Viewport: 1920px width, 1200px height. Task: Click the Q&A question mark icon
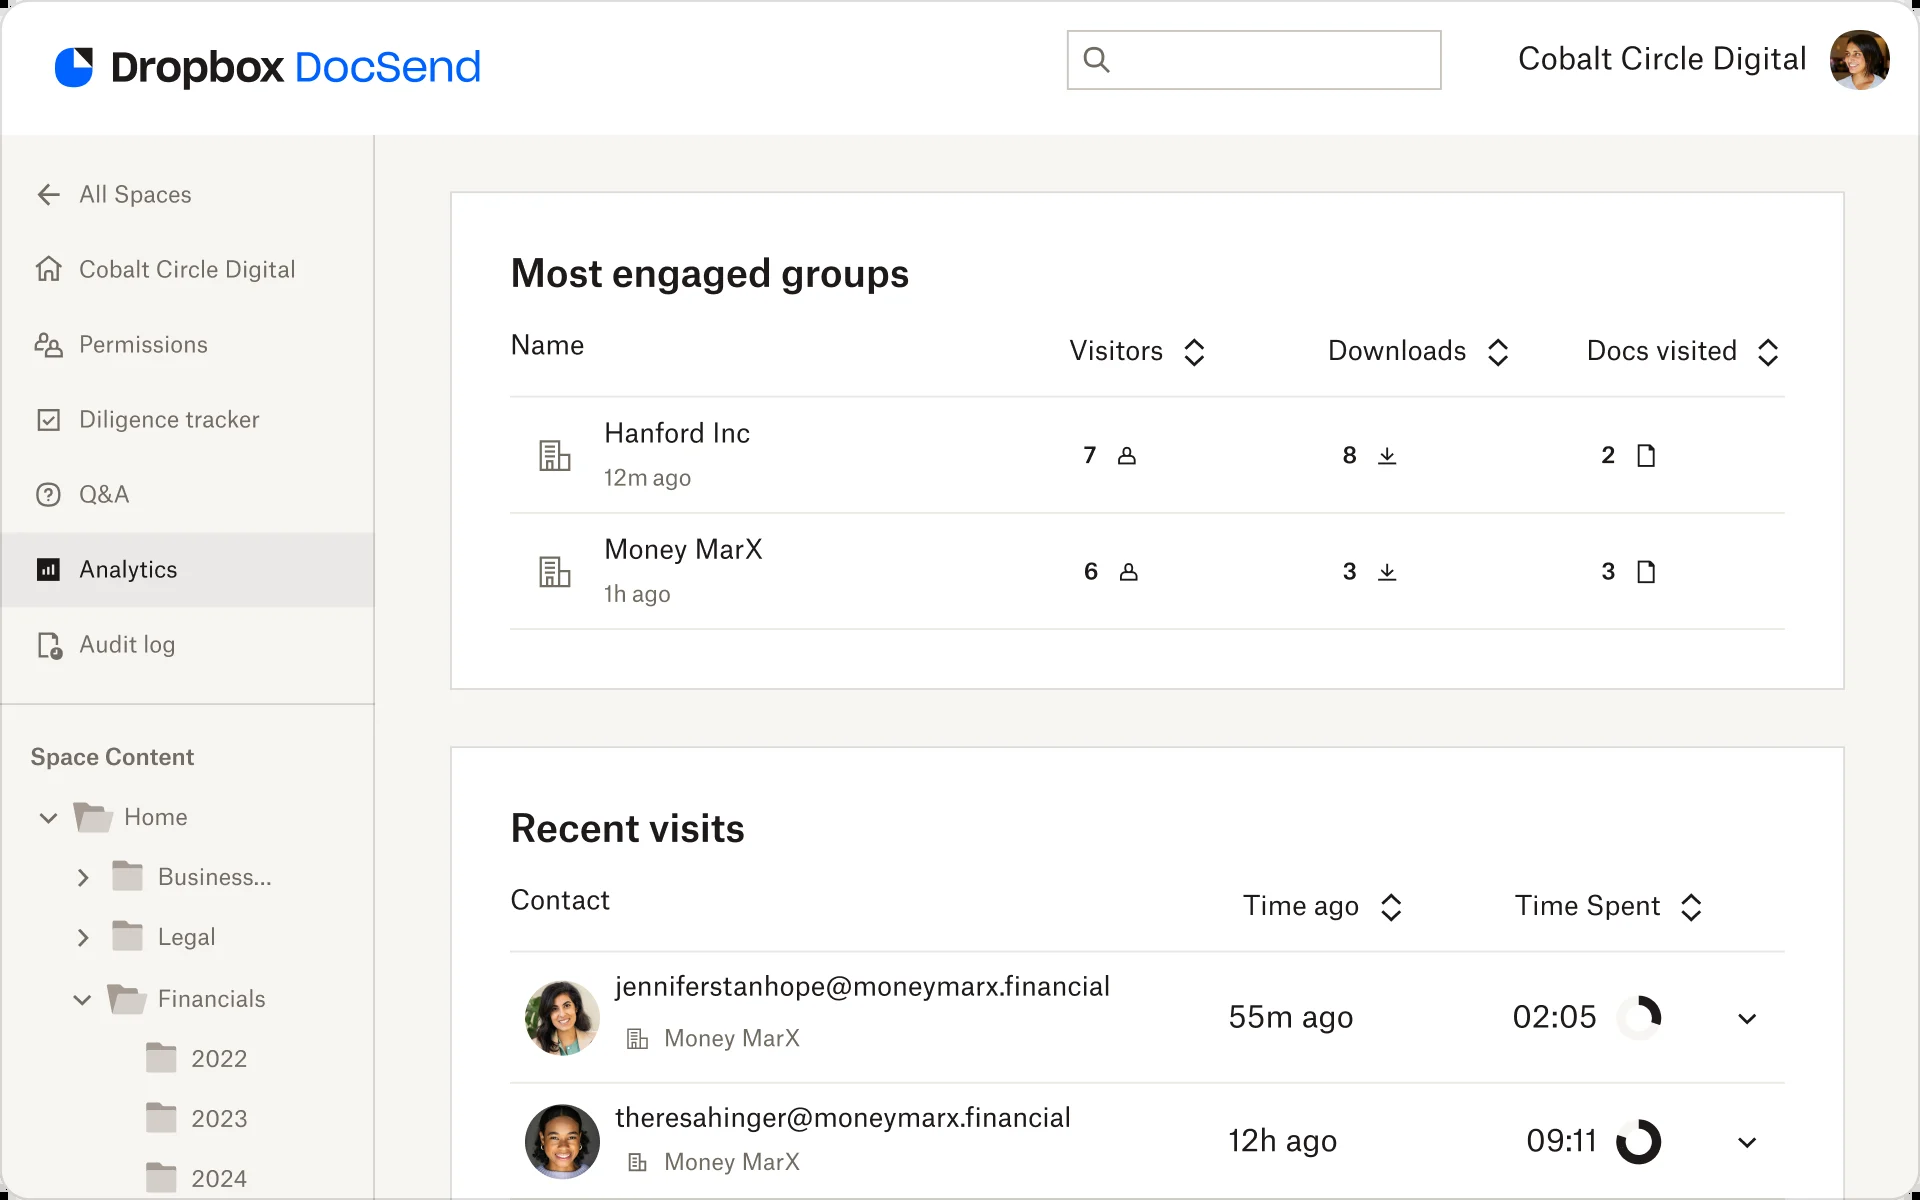point(49,495)
